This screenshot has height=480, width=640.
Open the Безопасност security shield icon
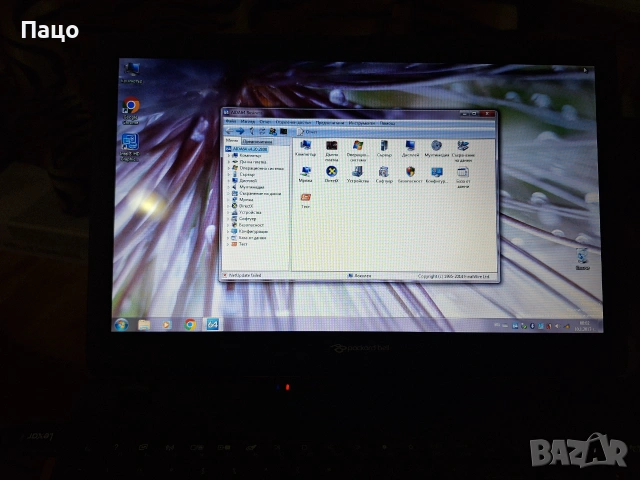tap(410, 174)
